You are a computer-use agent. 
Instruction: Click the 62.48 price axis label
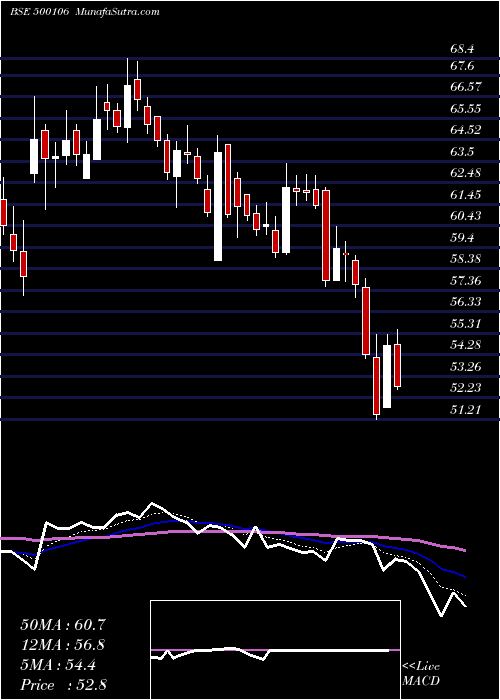(466, 173)
